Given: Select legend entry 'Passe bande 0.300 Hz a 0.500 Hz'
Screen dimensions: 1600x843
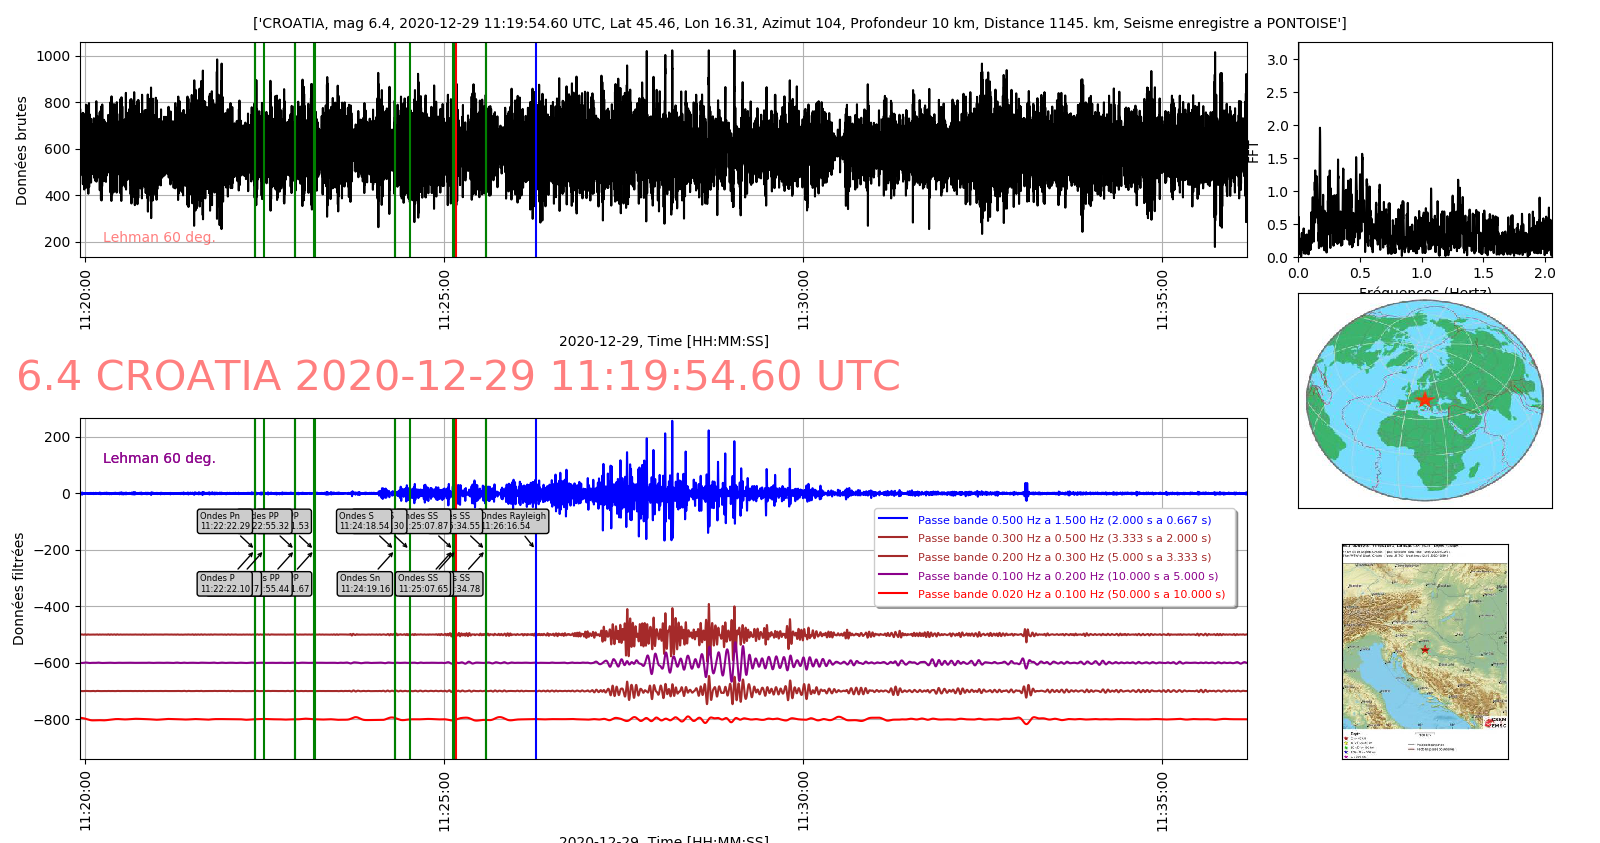Looking at the screenshot, I should (x=1064, y=538).
